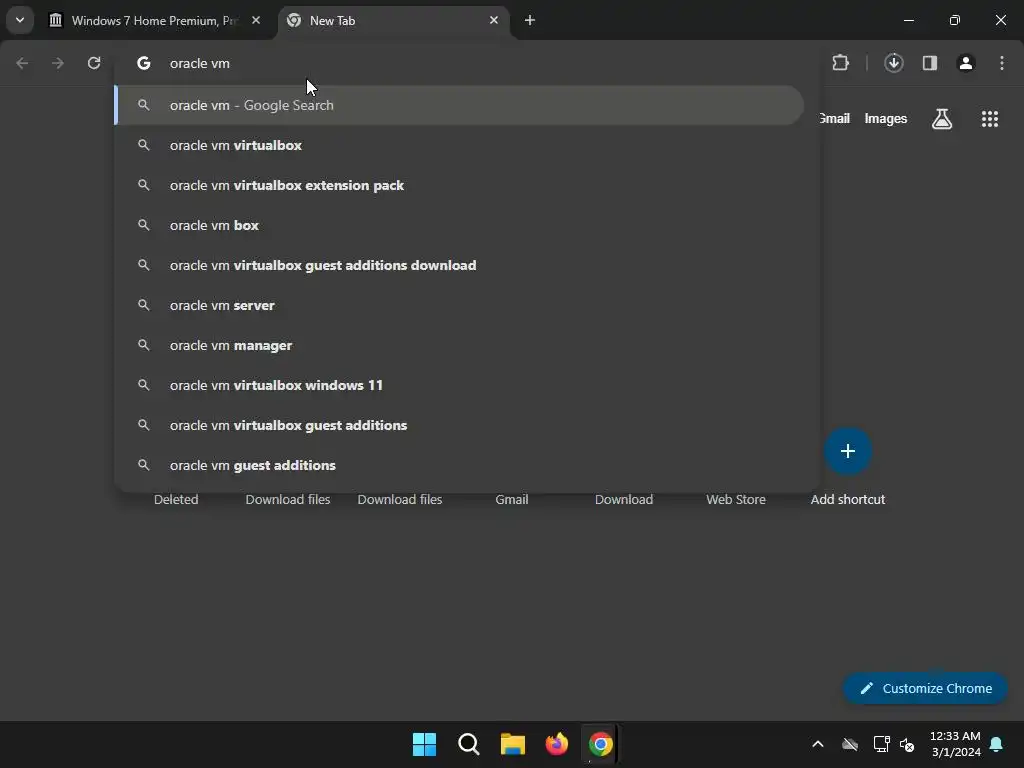Viewport: 1024px width, 768px height.
Task: Open the Google apps grid icon
Action: [x=989, y=119]
